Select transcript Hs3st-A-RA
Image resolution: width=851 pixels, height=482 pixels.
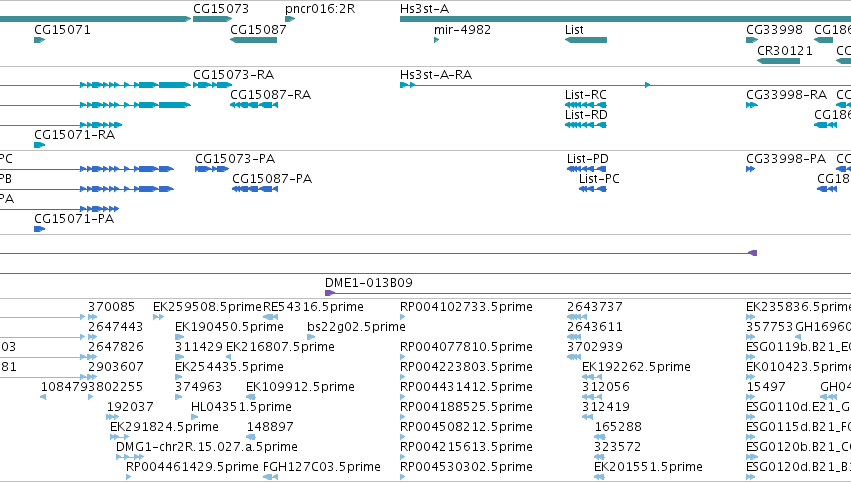(x=436, y=75)
